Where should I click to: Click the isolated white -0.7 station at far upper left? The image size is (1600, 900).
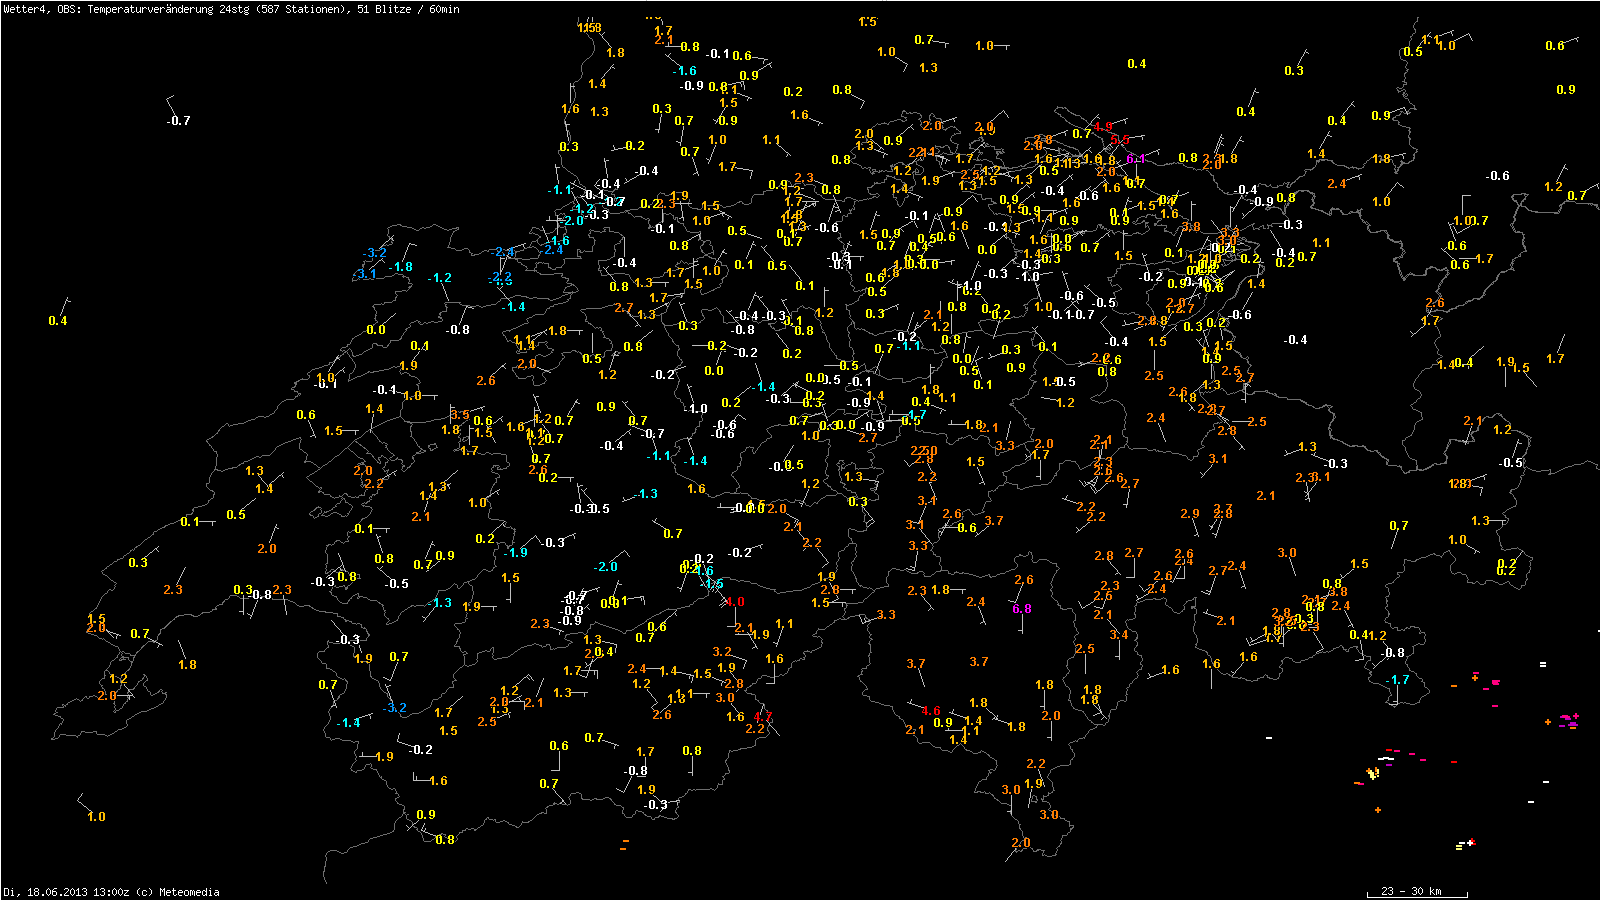point(178,121)
